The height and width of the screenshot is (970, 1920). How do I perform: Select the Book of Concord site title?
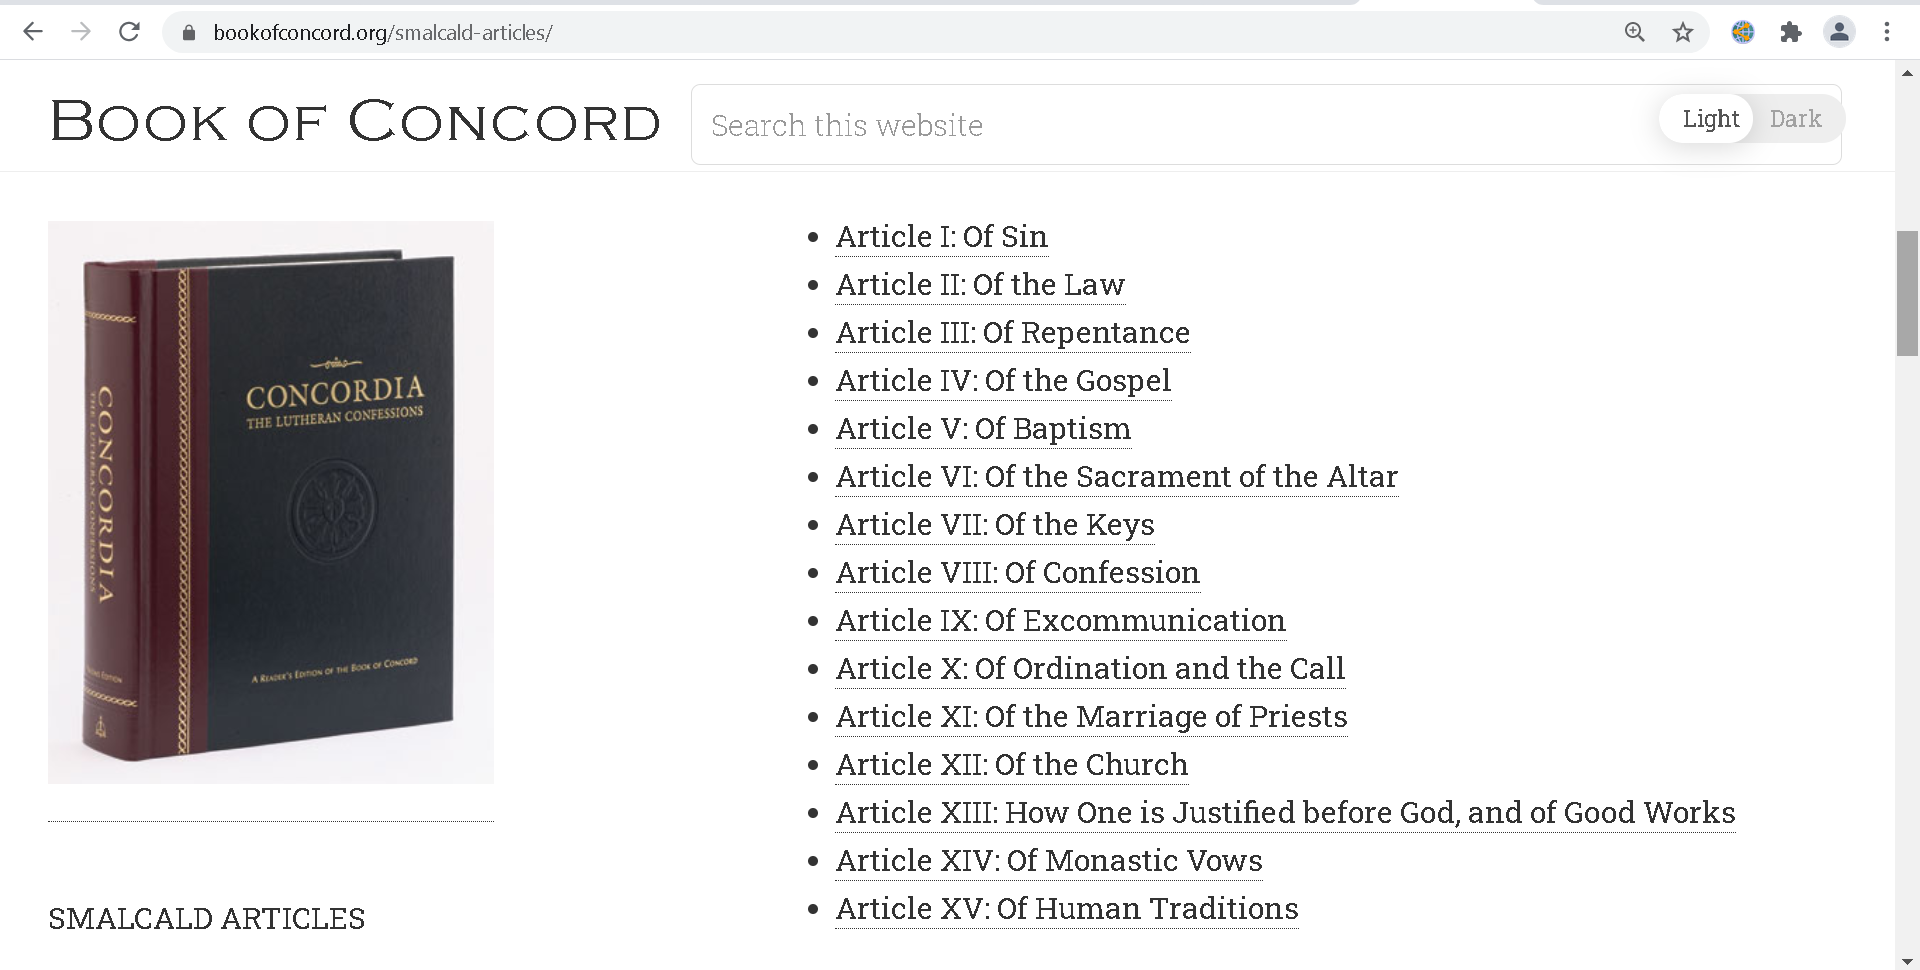(356, 121)
